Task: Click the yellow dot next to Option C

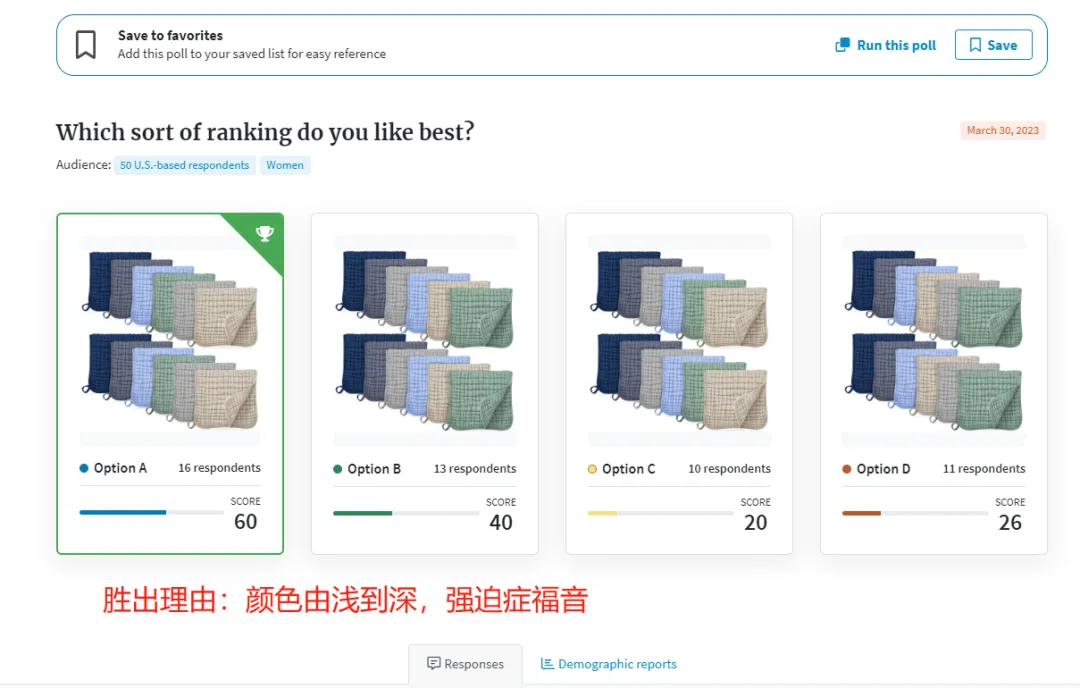Action: pyautogui.click(x=592, y=469)
